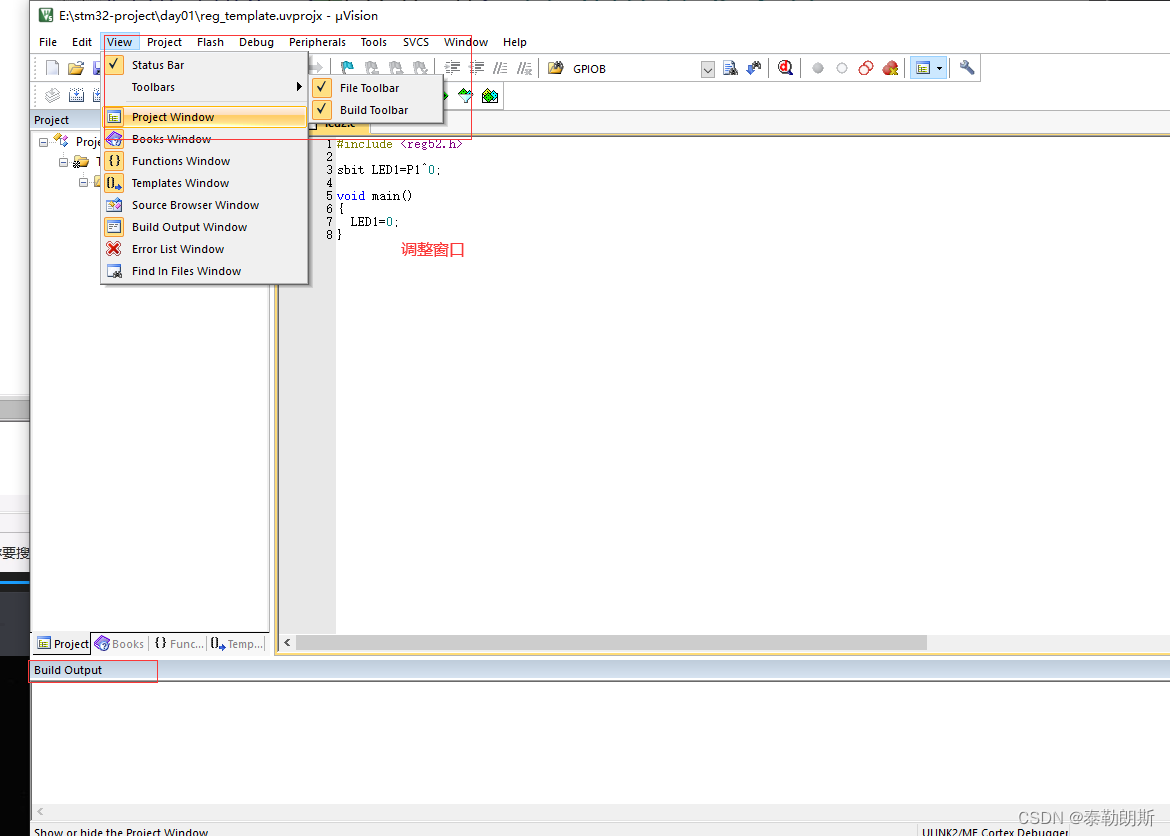
Task: Select the Project tab at panel bottom
Action: pyautogui.click(x=63, y=643)
